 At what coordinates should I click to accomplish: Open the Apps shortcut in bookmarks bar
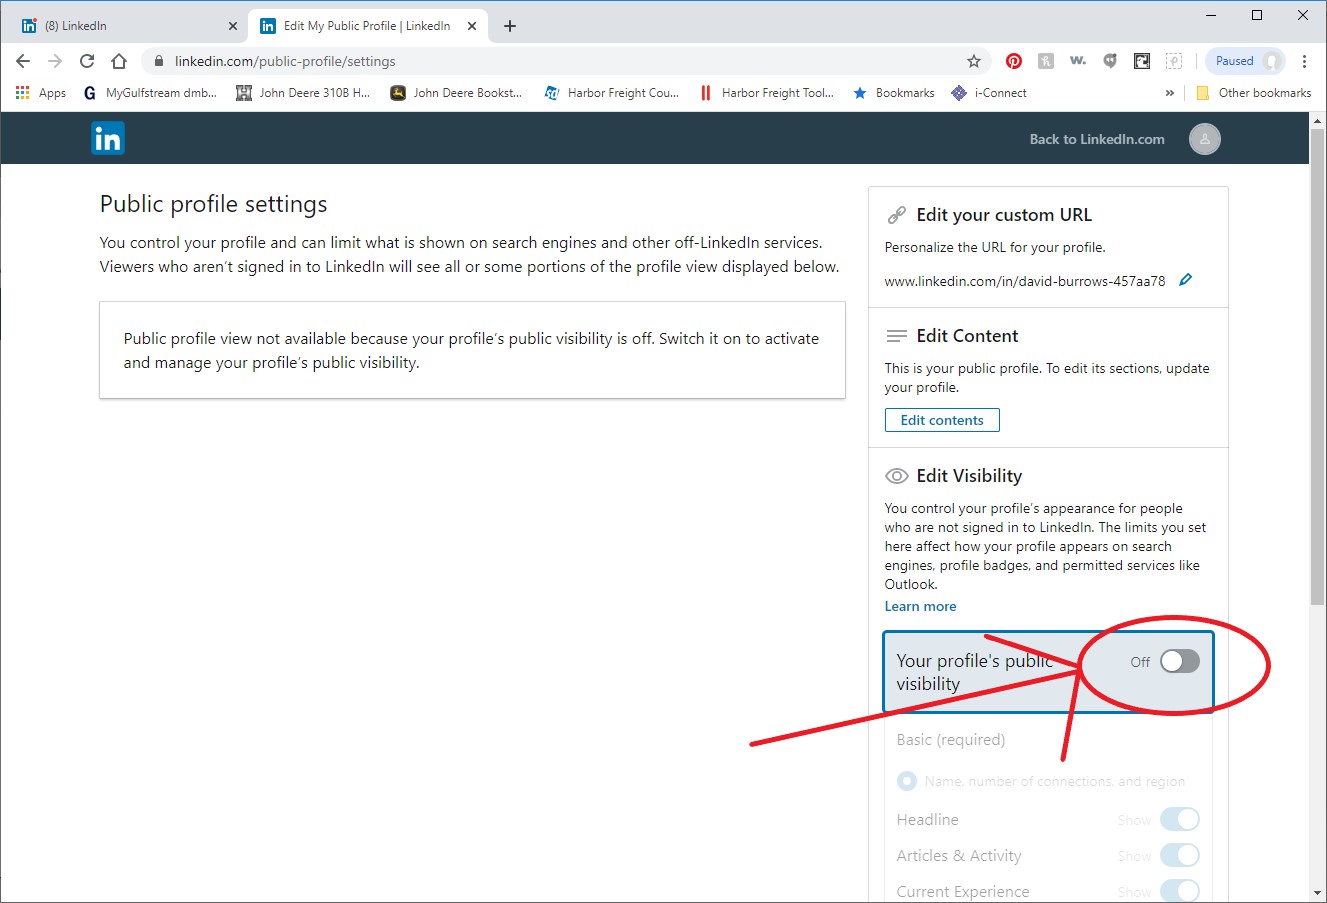point(41,93)
